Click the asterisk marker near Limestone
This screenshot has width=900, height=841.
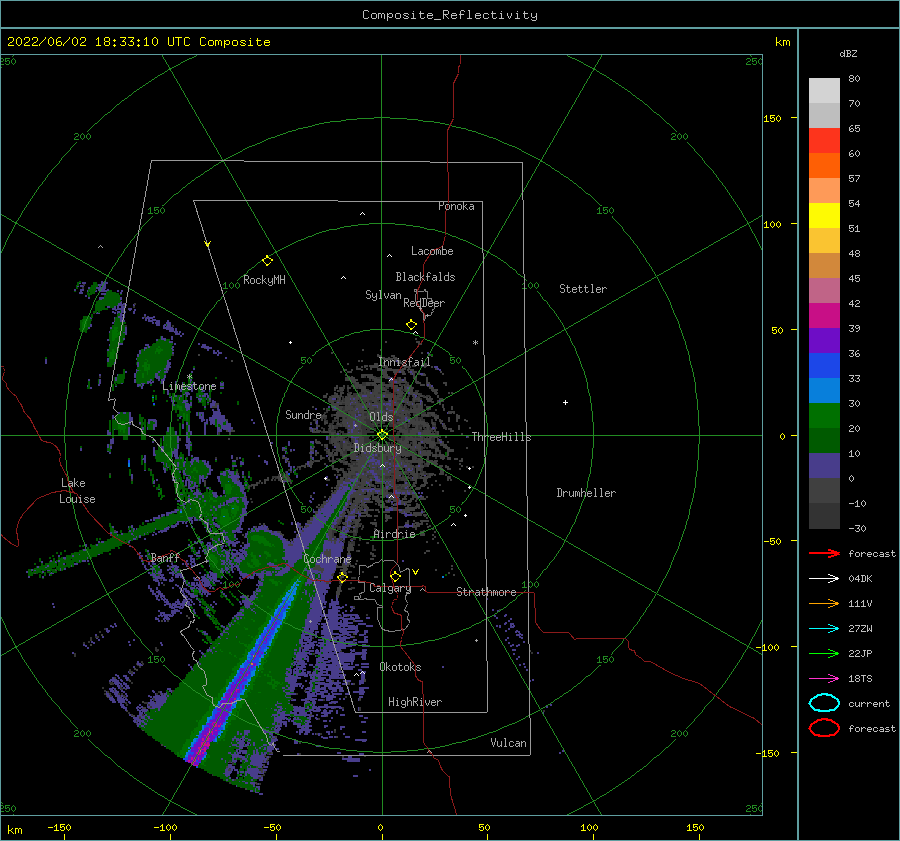pyautogui.click(x=189, y=377)
